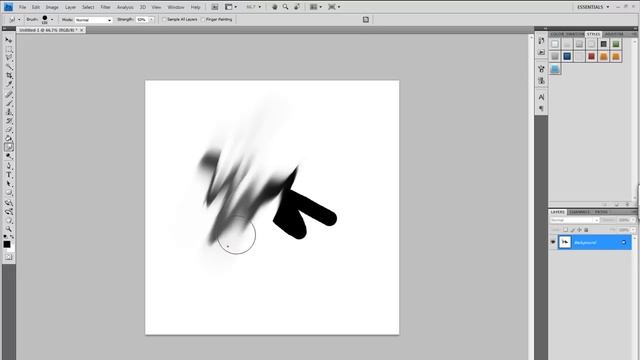Select the Move tool
Viewport: 640px width, 360px height.
click(x=9, y=40)
